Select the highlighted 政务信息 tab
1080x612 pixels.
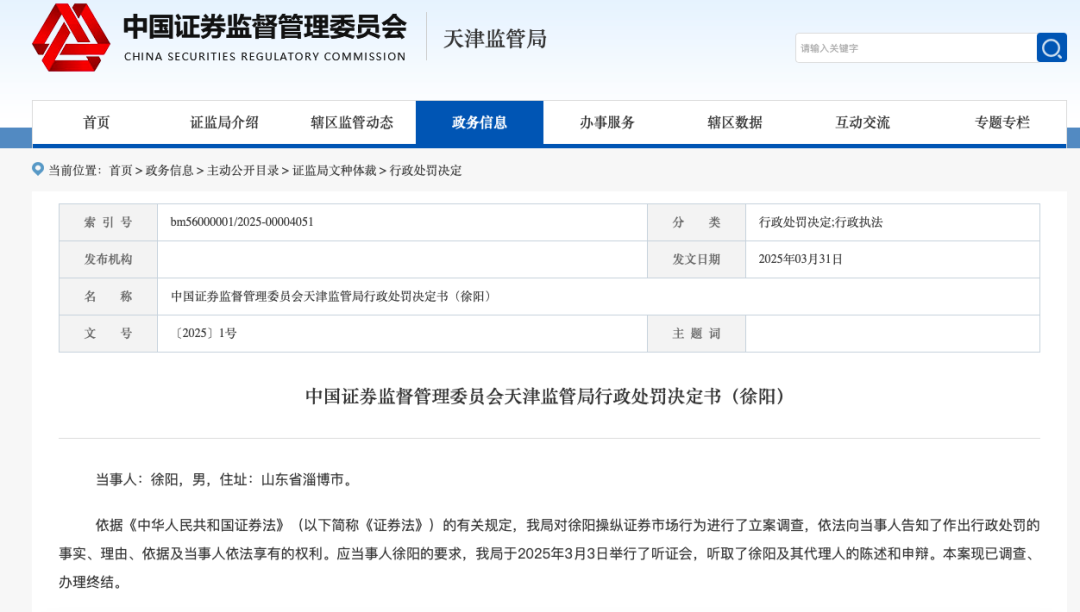pos(479,122)
